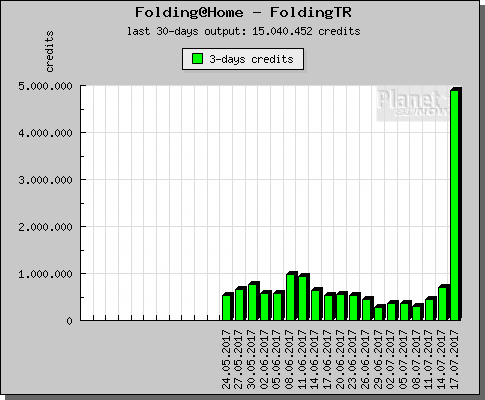Select the bar for 02.06.2017
This screenshot has height=400, width=485.
(266, 305)
